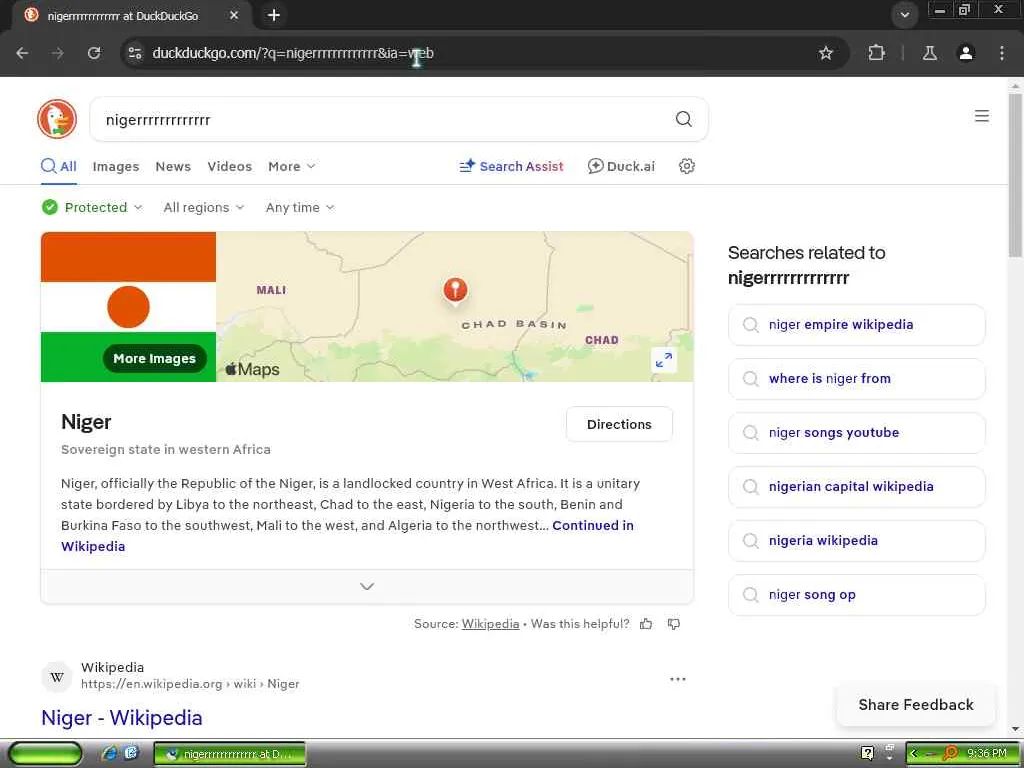This screenshot has width=1024, height=768.
Task: Search related: niger empire wikipedia
Action: (x=856, y=325)
